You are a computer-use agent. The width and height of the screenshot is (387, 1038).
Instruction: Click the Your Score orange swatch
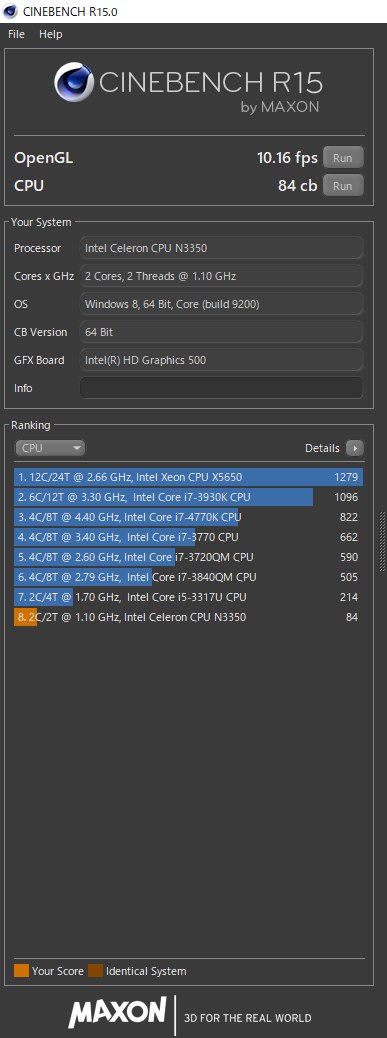coord(21,971)
